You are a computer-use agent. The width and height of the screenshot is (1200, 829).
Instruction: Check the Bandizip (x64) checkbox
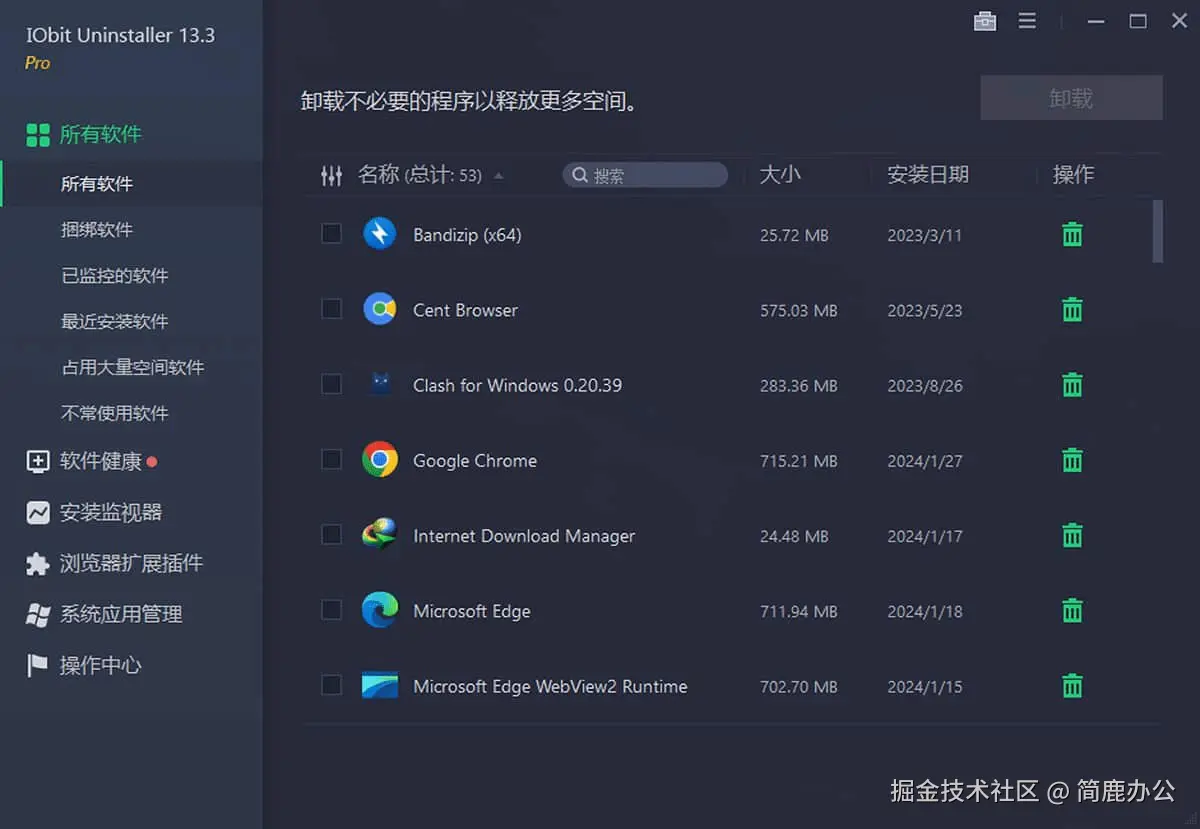[x=331, y=234]
